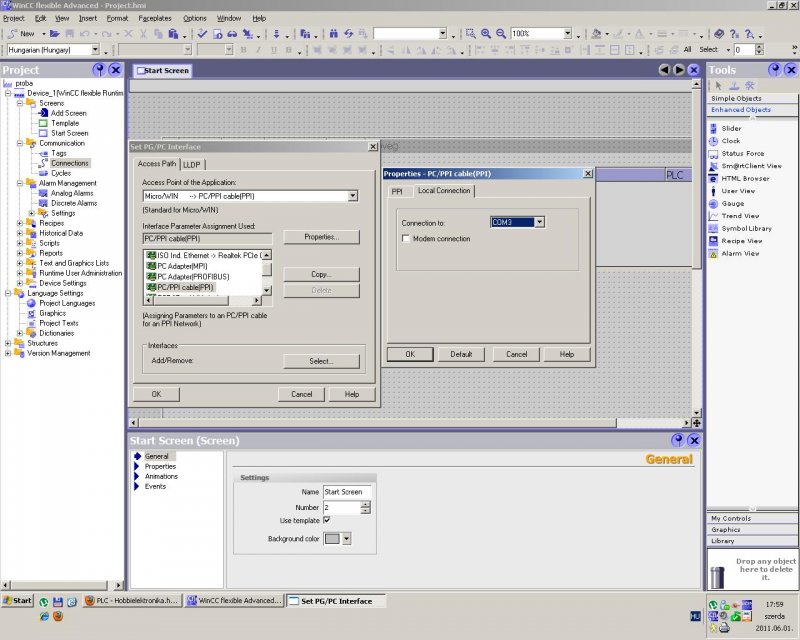Run the Check Consistency checkmark icon
This screenshot has height=640, width=800.
pos(202,34)
